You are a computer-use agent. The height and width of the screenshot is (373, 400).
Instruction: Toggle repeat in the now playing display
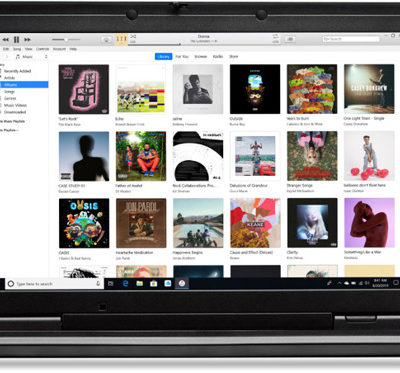(275, 36)
